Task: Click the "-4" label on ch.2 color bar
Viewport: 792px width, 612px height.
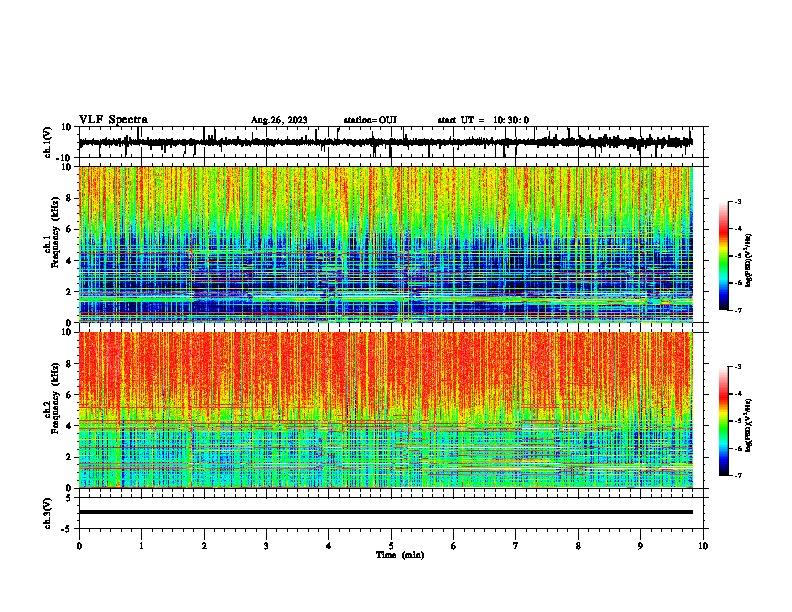Action: (x=737, y=394)
